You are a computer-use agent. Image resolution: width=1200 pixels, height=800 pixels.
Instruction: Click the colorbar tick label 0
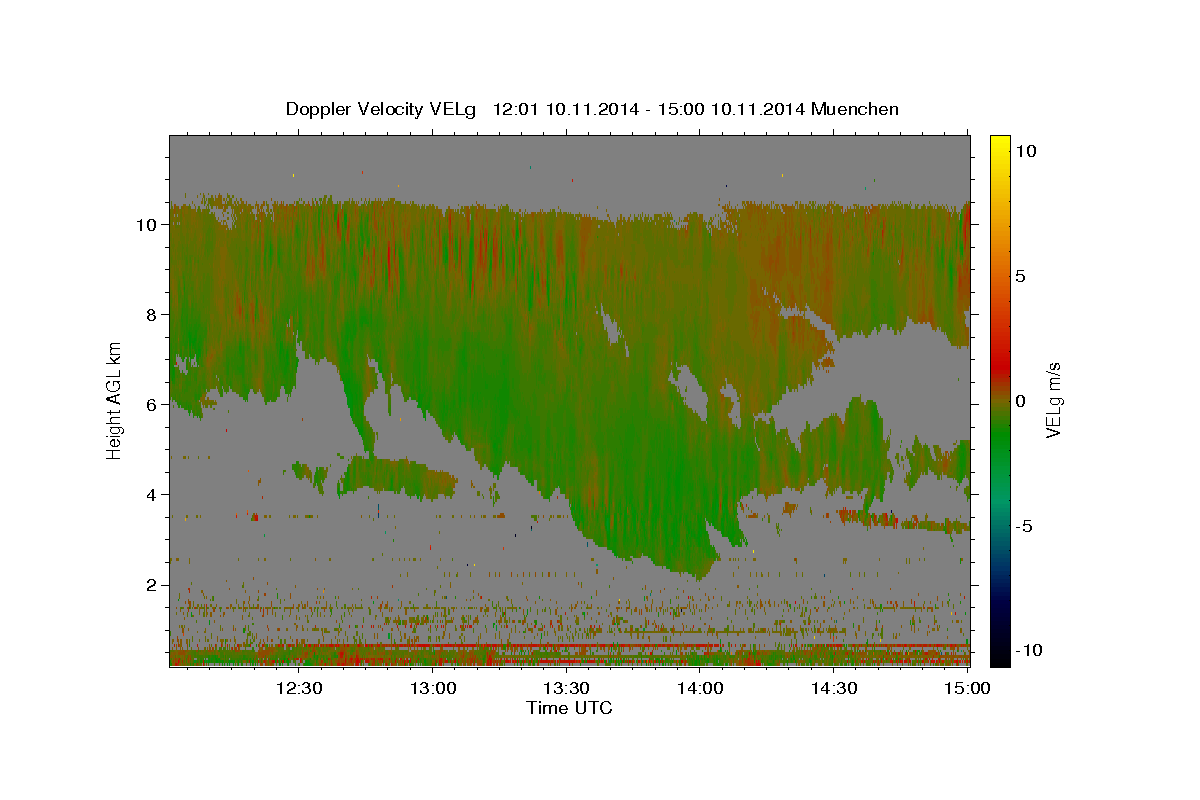pyautogui.click(x=1021, y=400)
